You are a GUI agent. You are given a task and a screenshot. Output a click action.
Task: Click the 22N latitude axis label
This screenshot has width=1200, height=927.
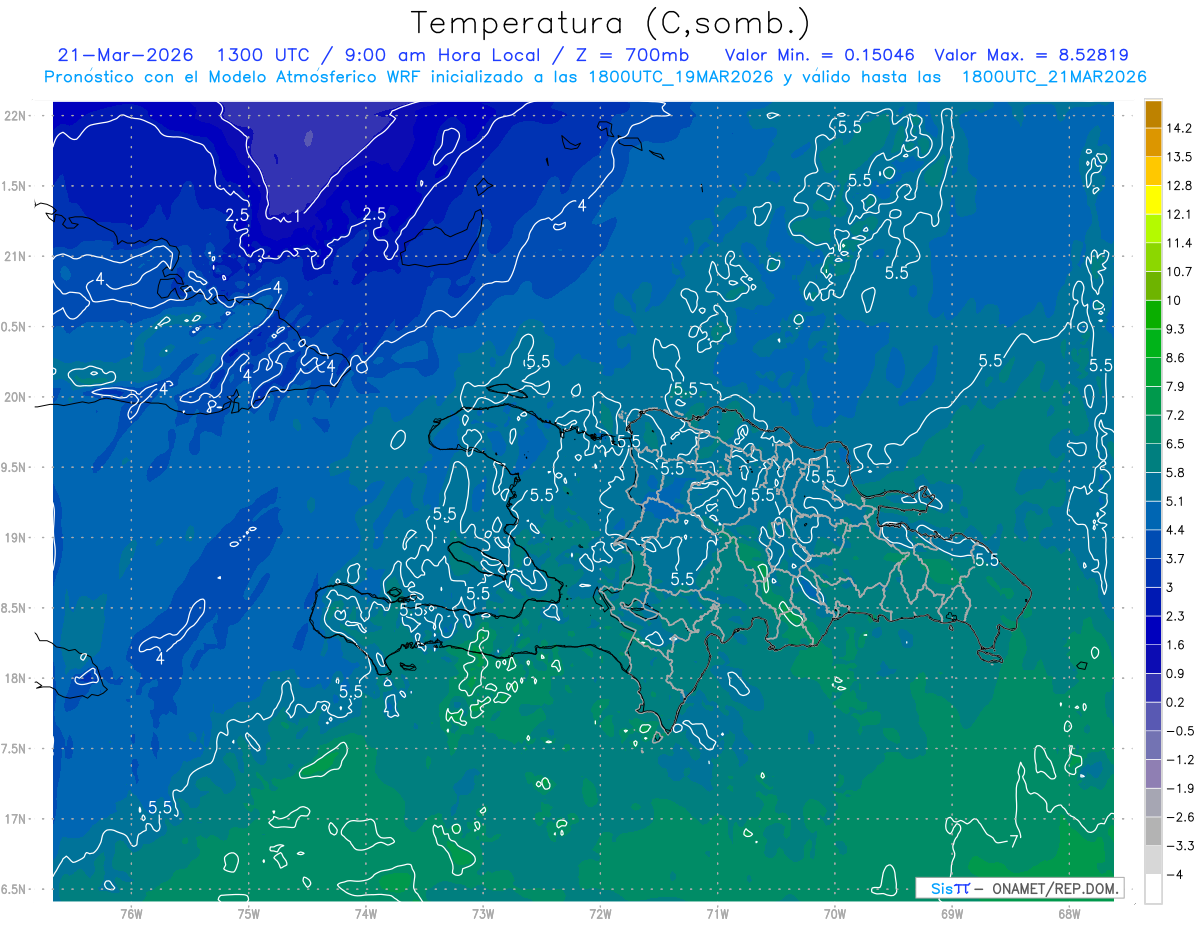coord(16,115)
